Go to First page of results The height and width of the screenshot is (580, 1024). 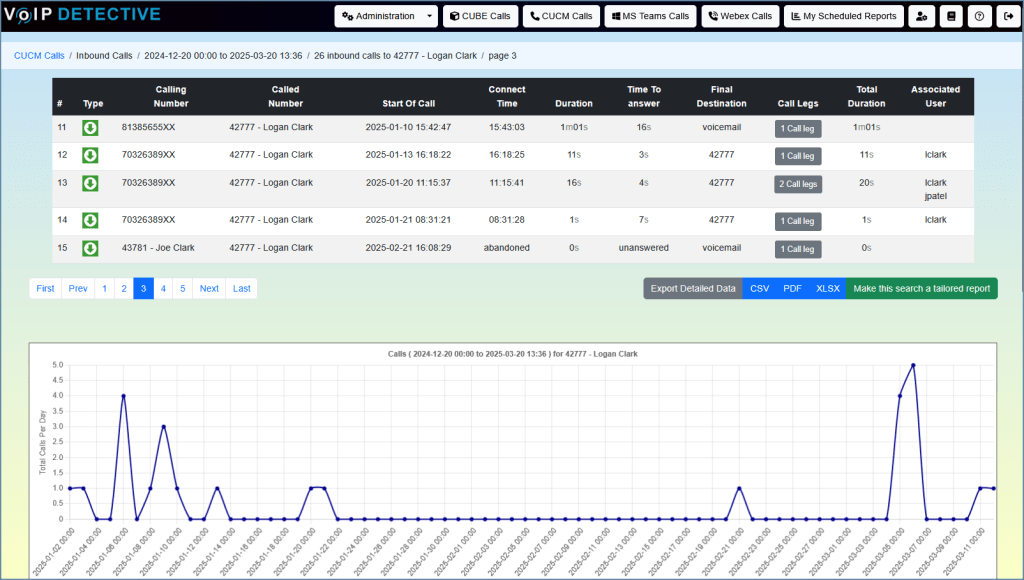46,289
